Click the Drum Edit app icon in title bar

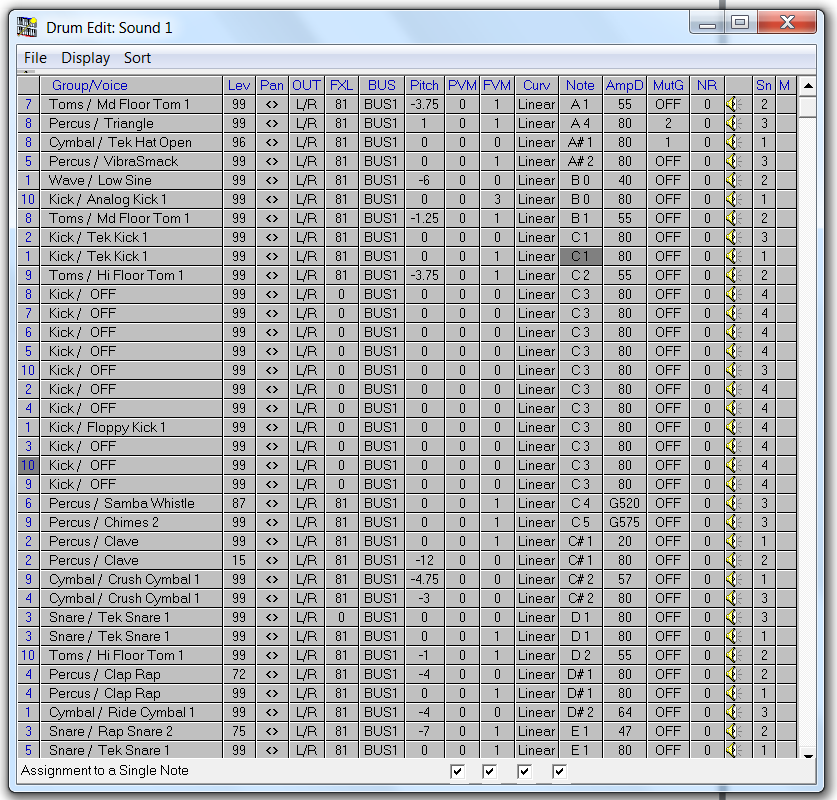(x=27, y=27)
